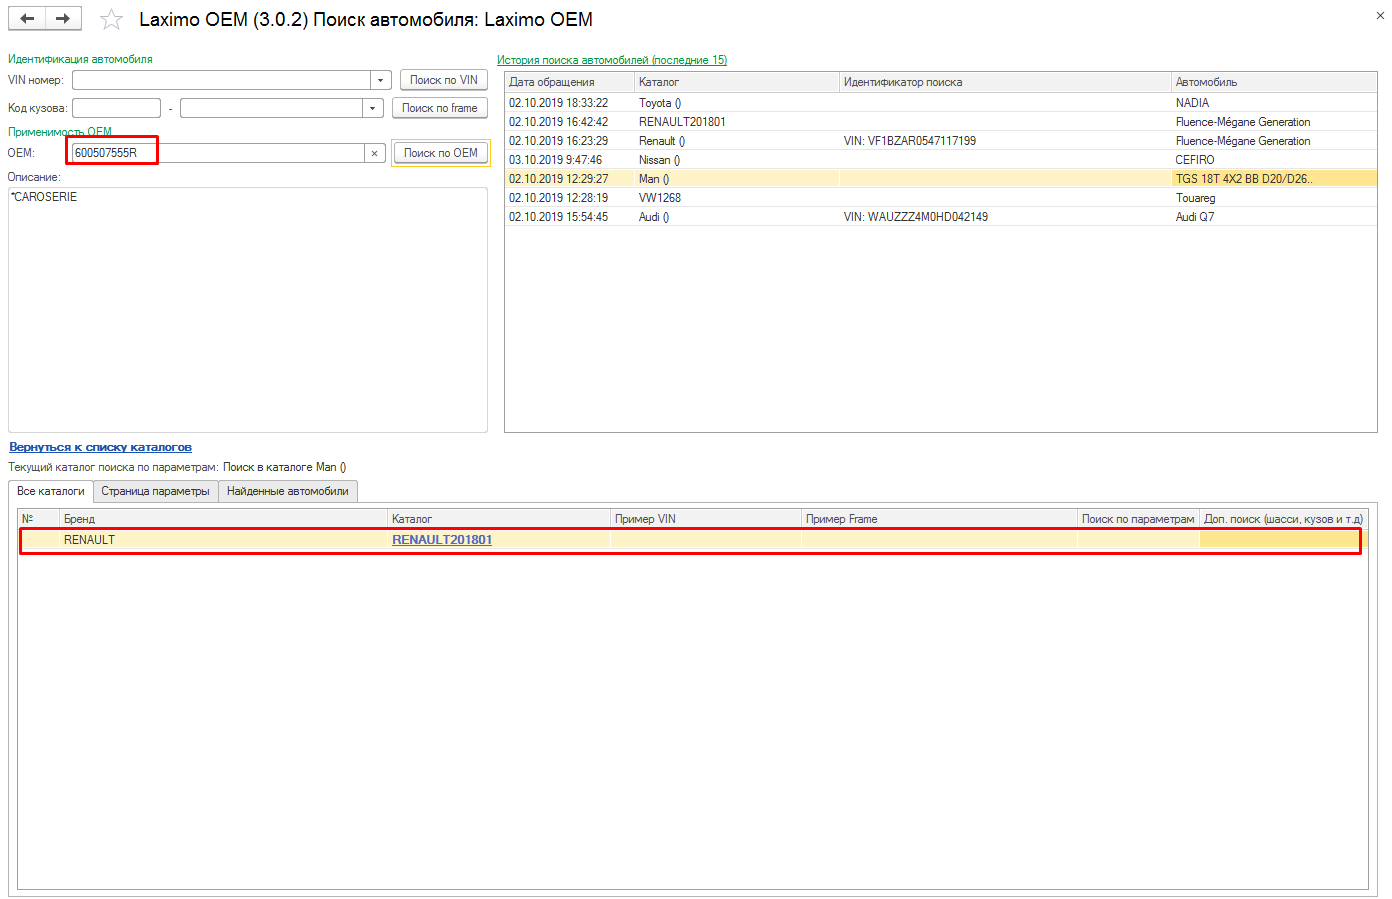Select history row with Toyota () catalog

click(940, 103)
